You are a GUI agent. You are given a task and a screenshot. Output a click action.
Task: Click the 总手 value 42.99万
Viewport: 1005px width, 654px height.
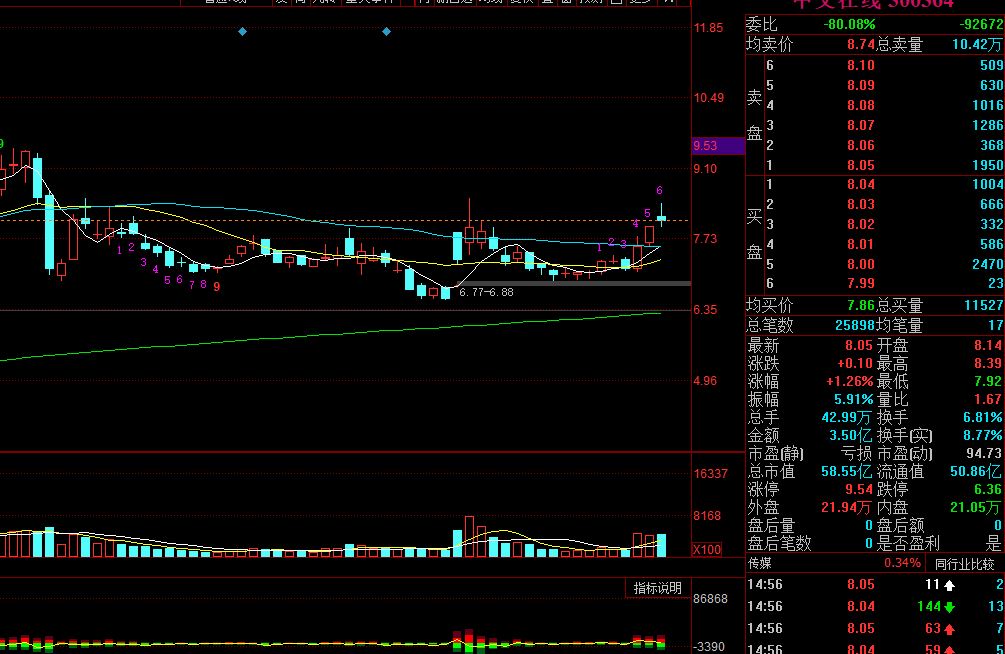click(846, 417)
